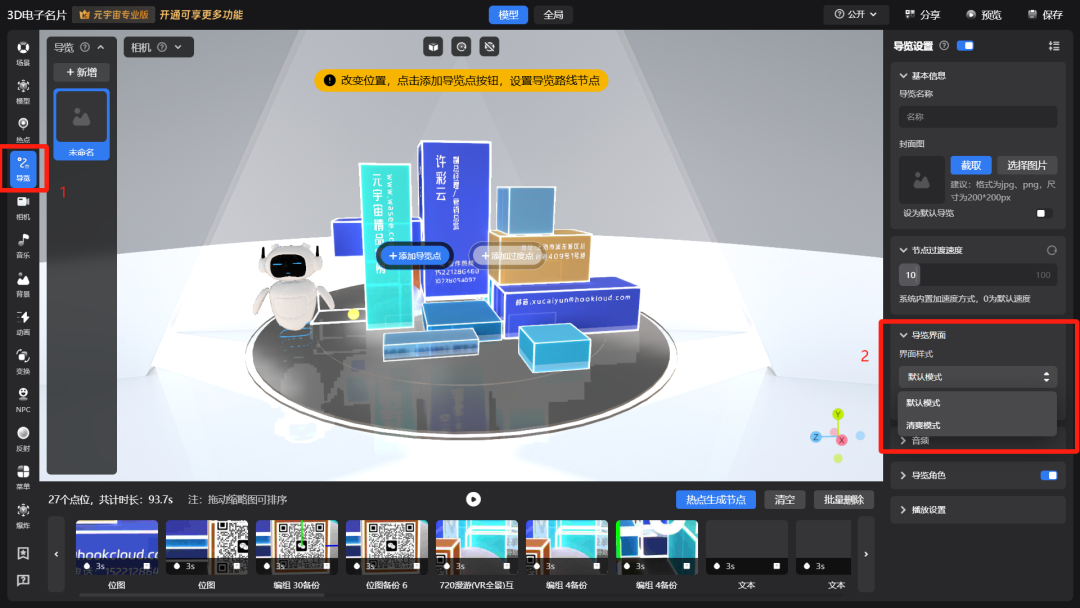Open the 动画 animation tool
Image resolution: width=1080 pixels, height=608 pixels.
(23, 323)
